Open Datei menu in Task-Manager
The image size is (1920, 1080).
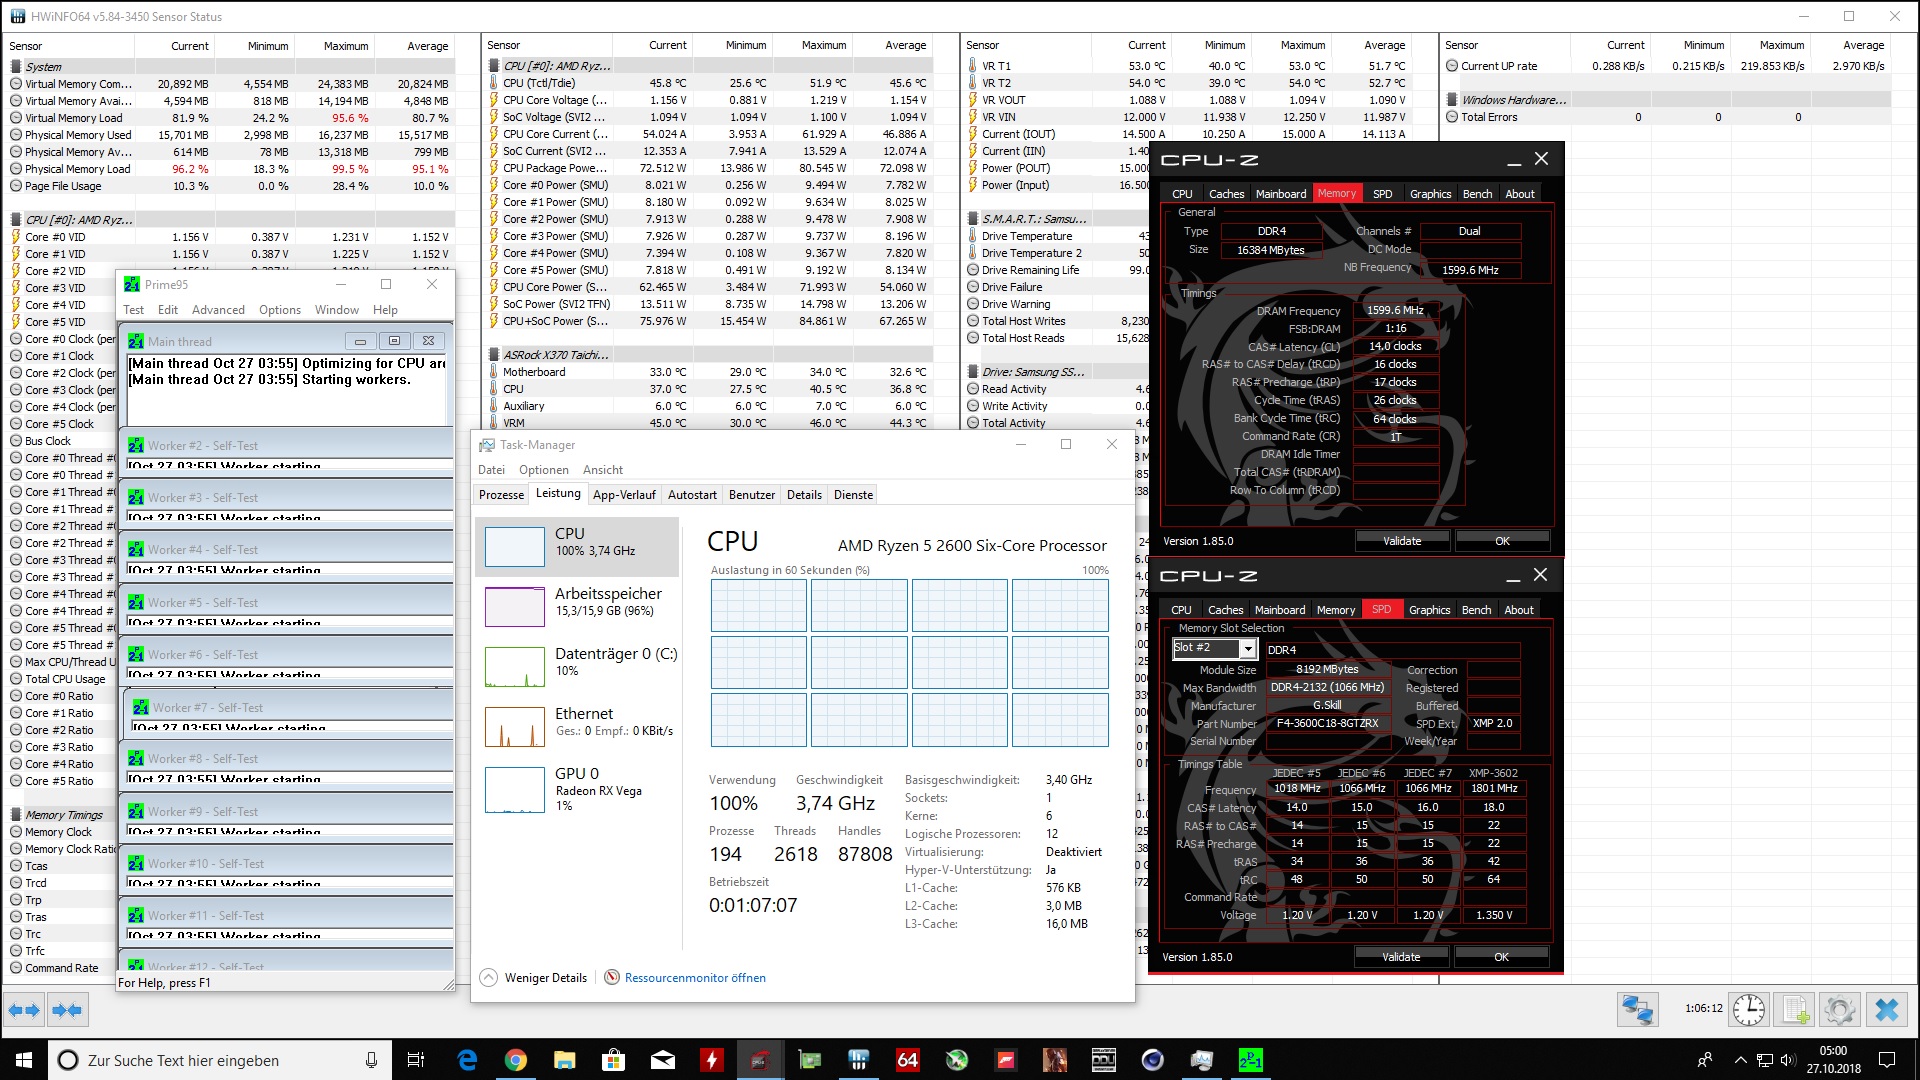pyautogui.click(x=491, y=470)
